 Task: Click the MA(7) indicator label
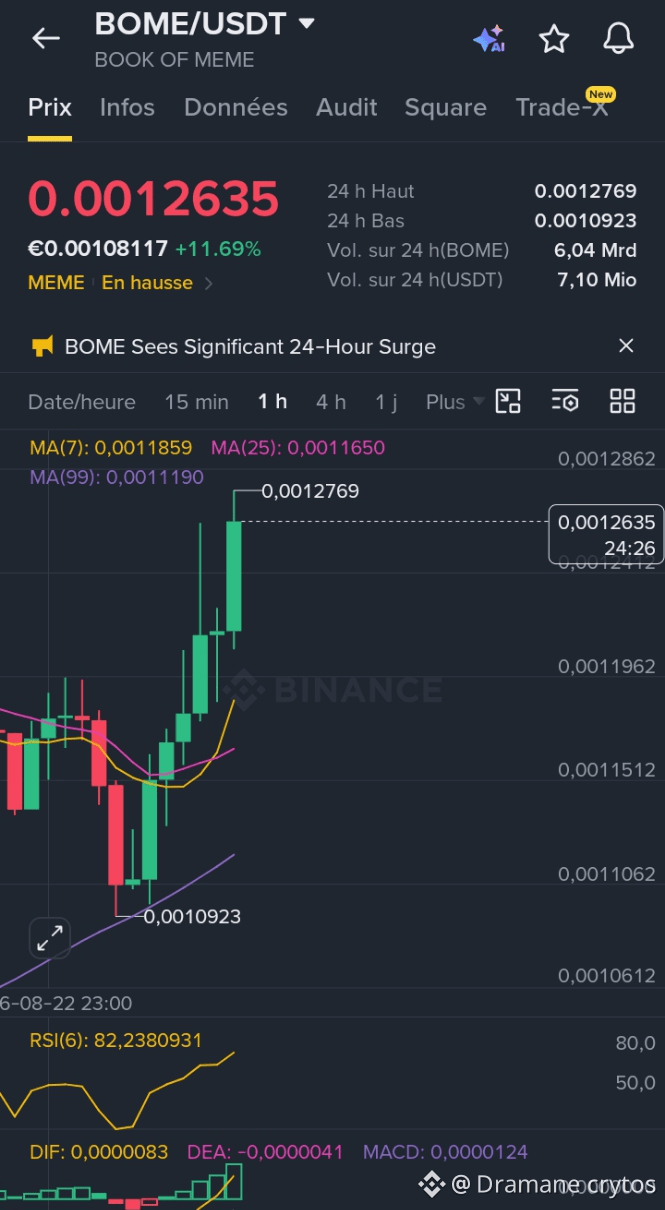click(111, 448)
